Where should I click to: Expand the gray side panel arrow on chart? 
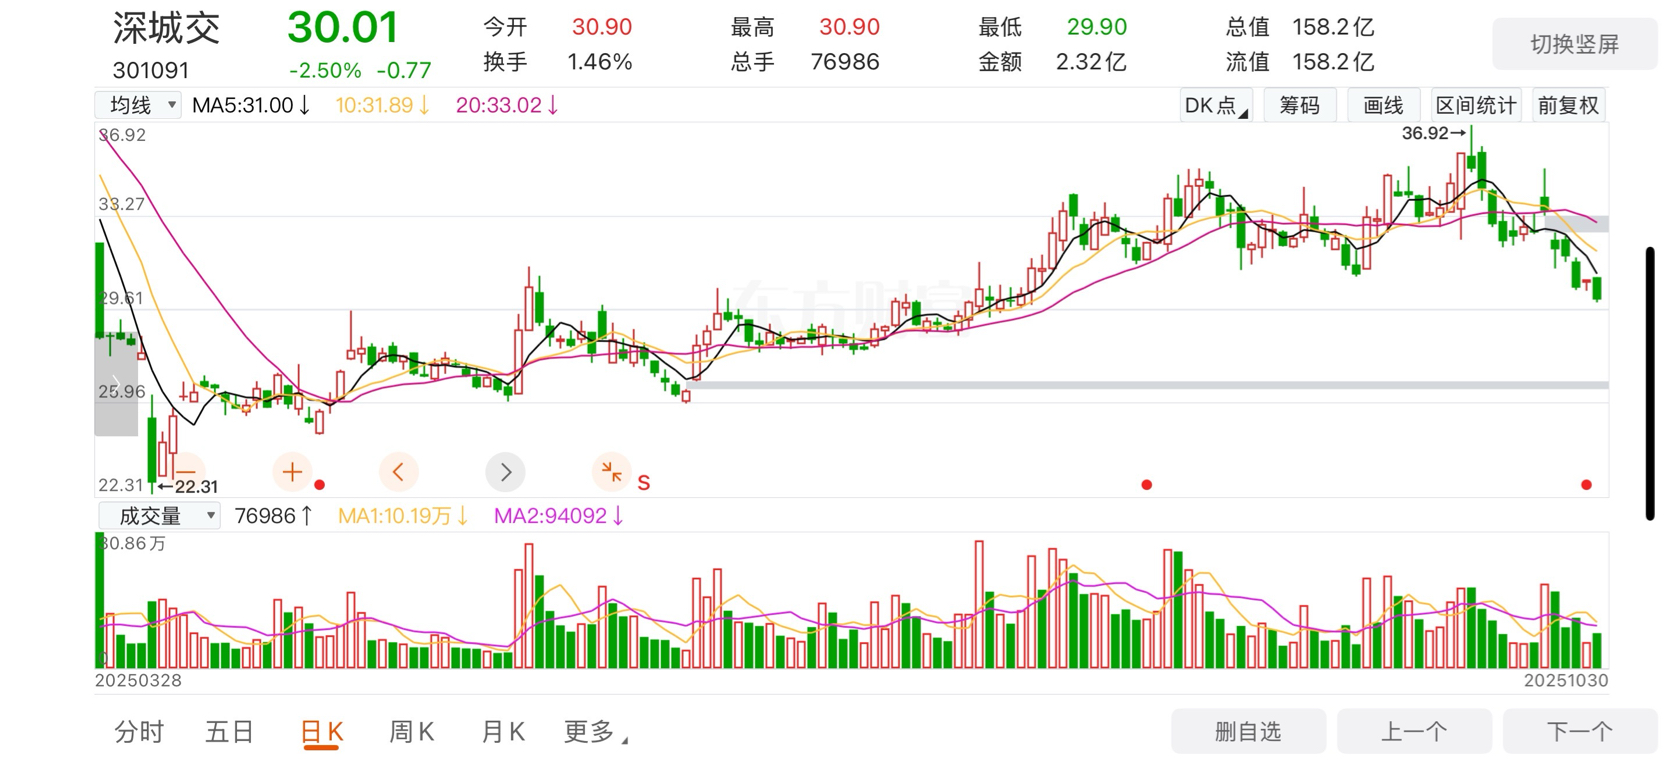116,385
